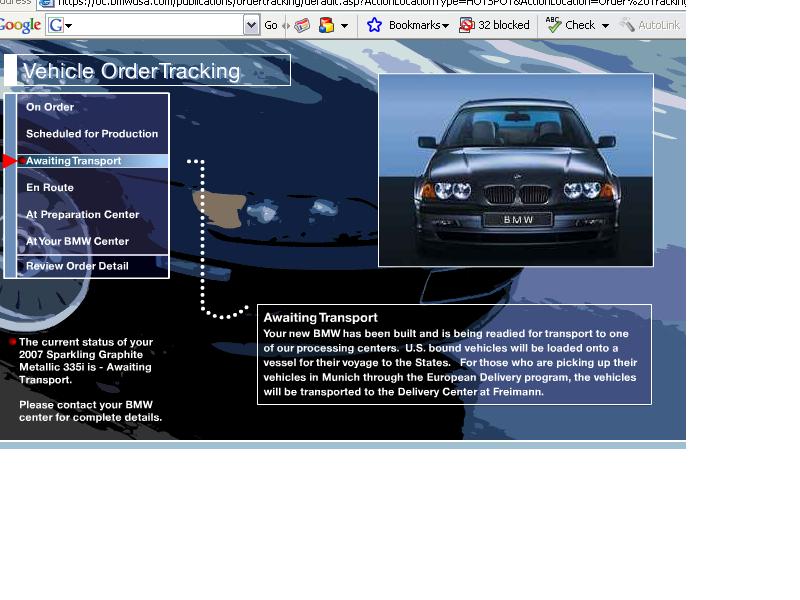Click the AutoLink toolbar button

pos(650,25)
